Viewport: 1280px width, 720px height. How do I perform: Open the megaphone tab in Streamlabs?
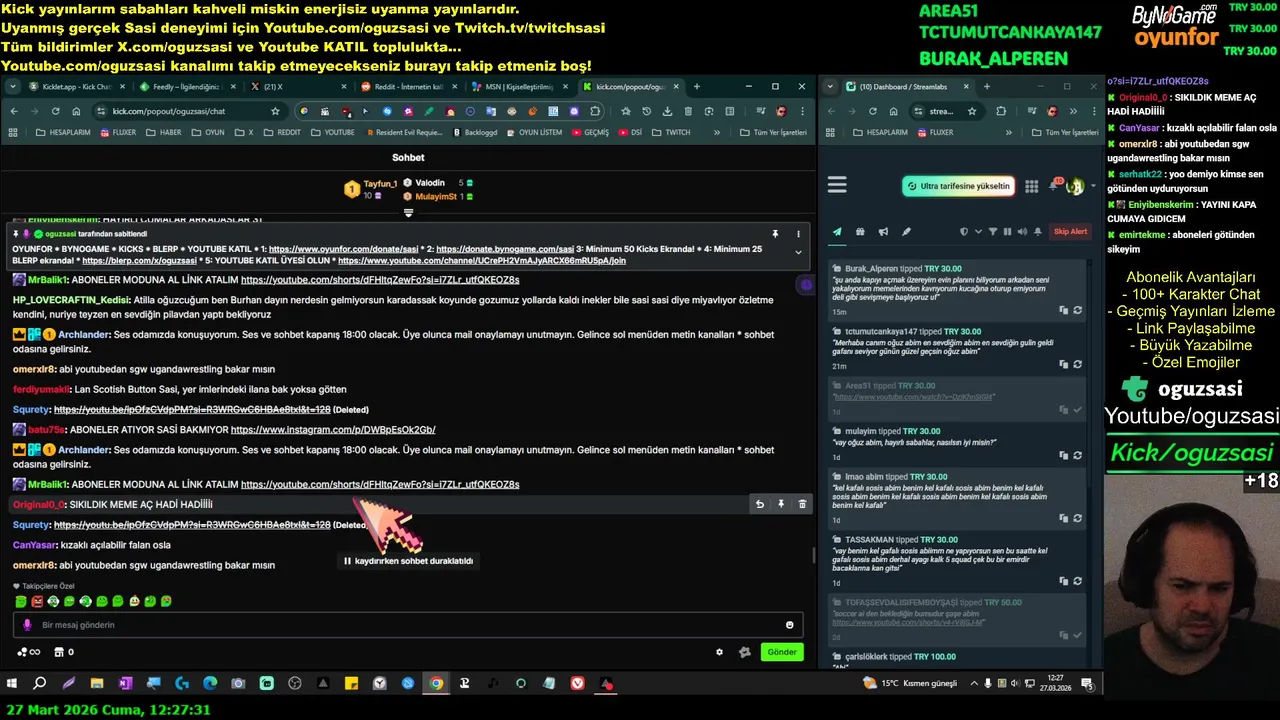coord(883,232)
